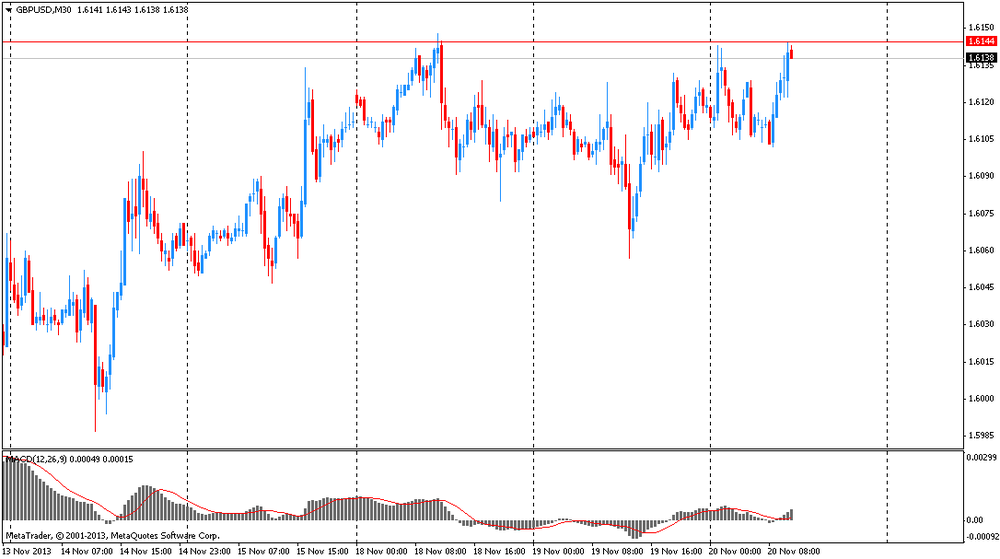The image size is (1000, 559).
Task: Click the 1.6060 price axis label
Action: 979,250
